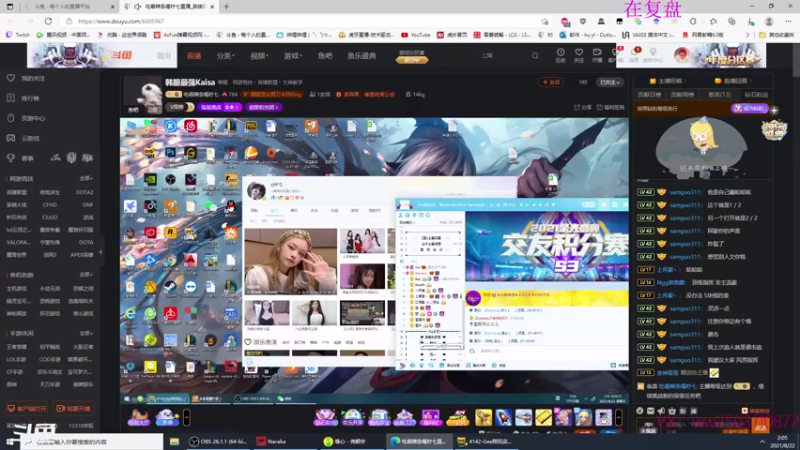Open the browser profile avatar

click(769, 21)
